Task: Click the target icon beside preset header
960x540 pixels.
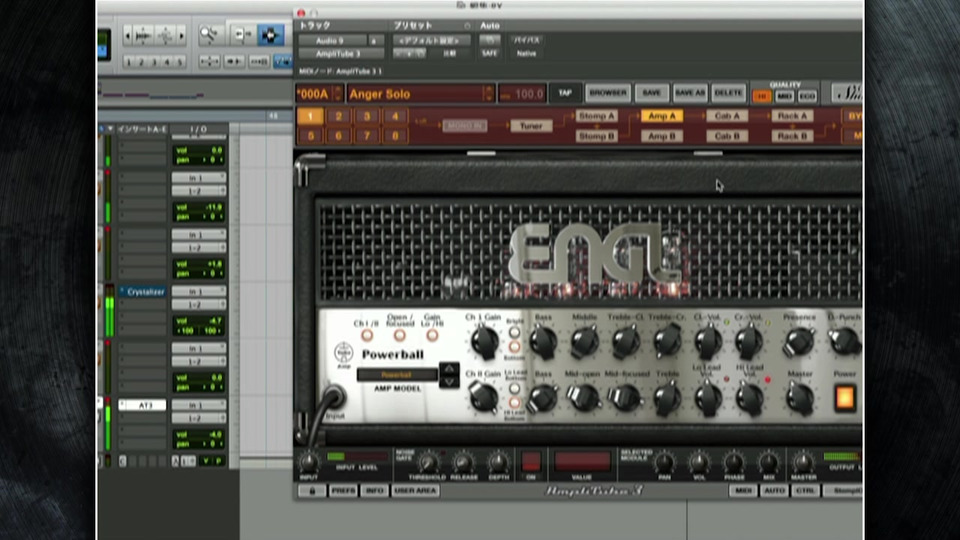Action: [467, 26]
